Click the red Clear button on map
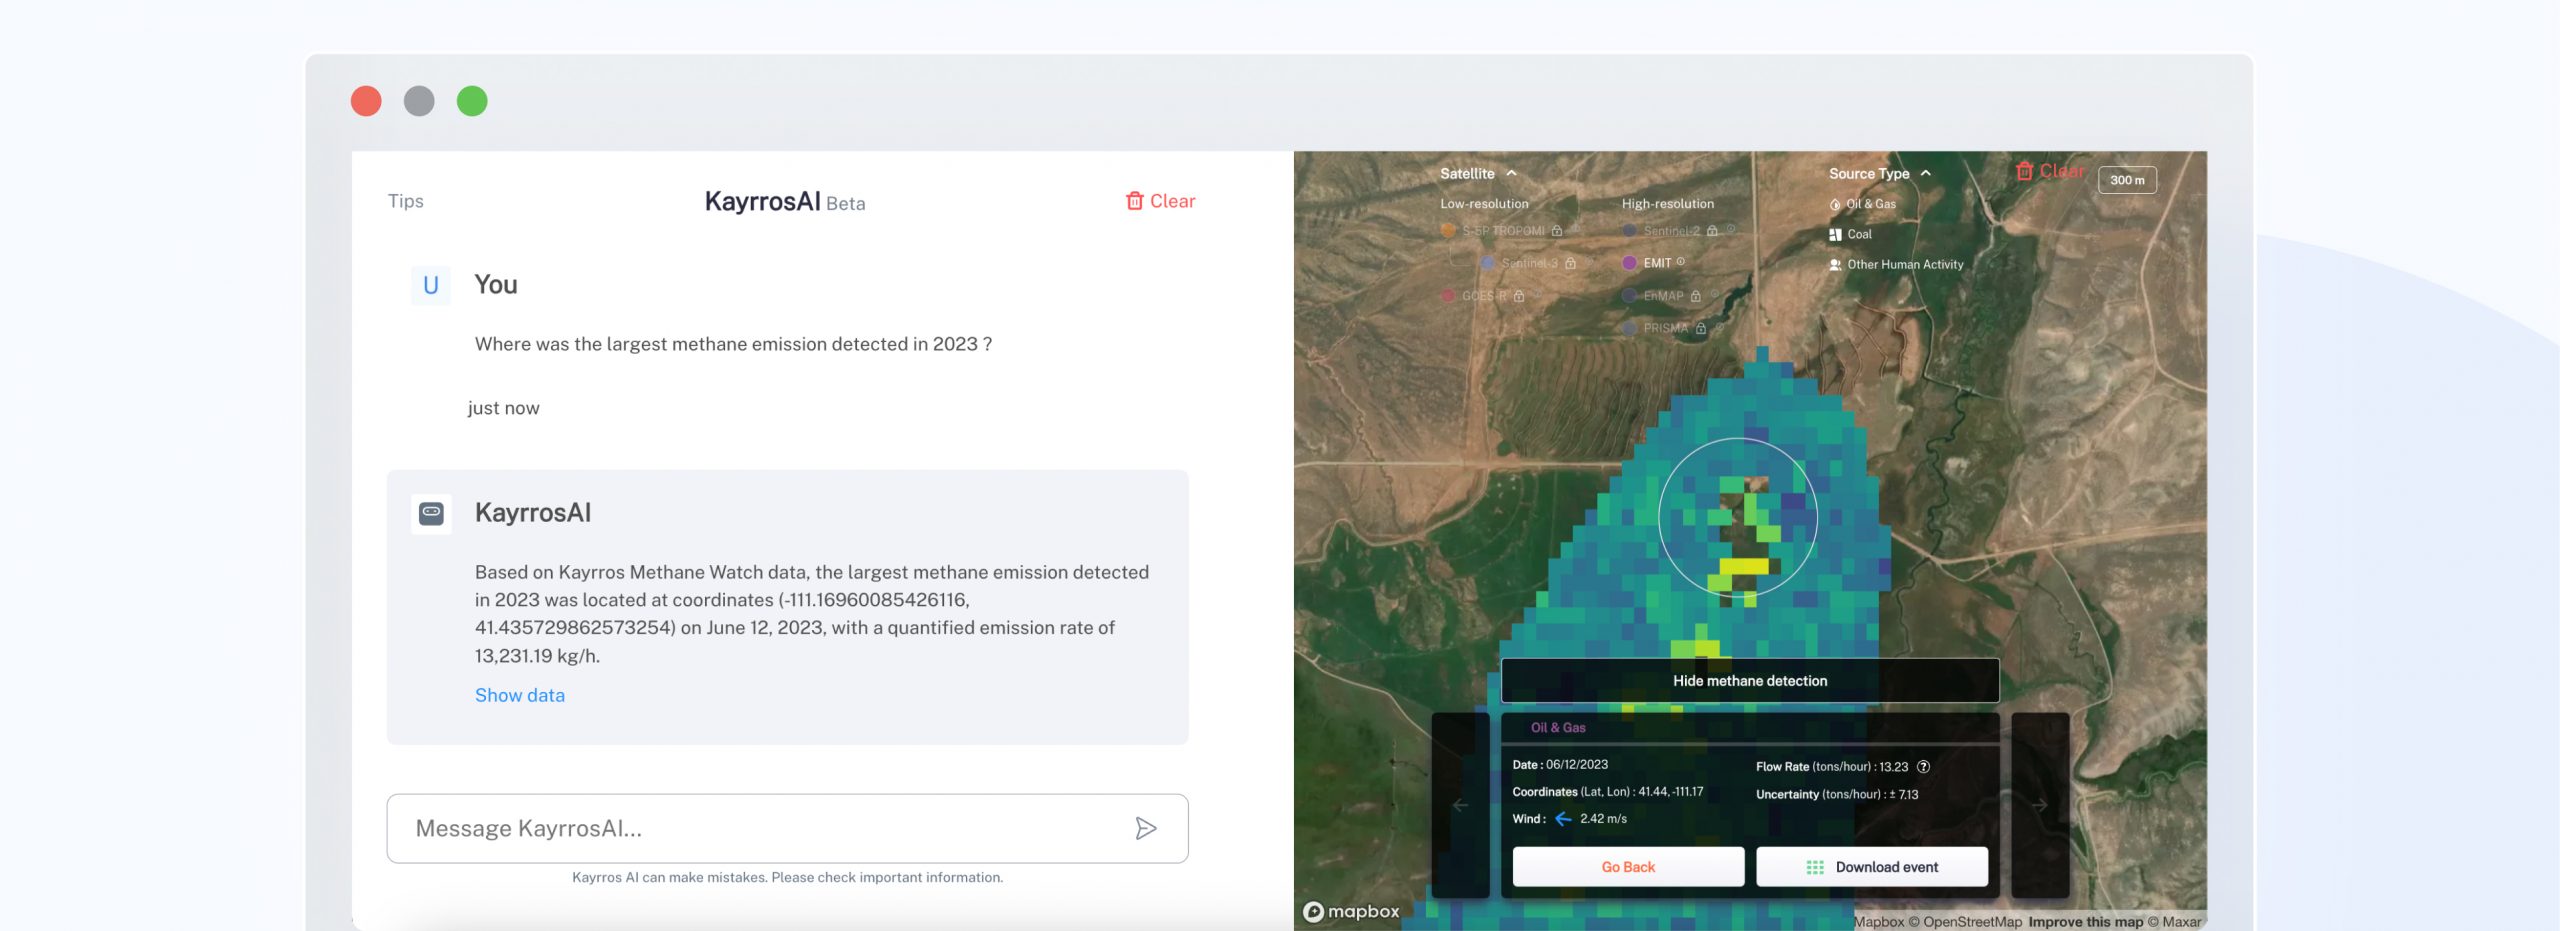The image size is (2560, 931). tap(2049, 171)
